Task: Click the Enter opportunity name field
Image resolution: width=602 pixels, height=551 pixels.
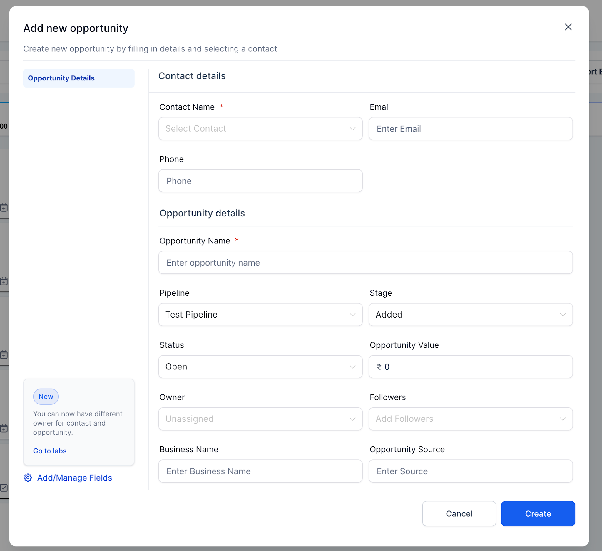Action: pyautogui.click(x=366, y=263)
